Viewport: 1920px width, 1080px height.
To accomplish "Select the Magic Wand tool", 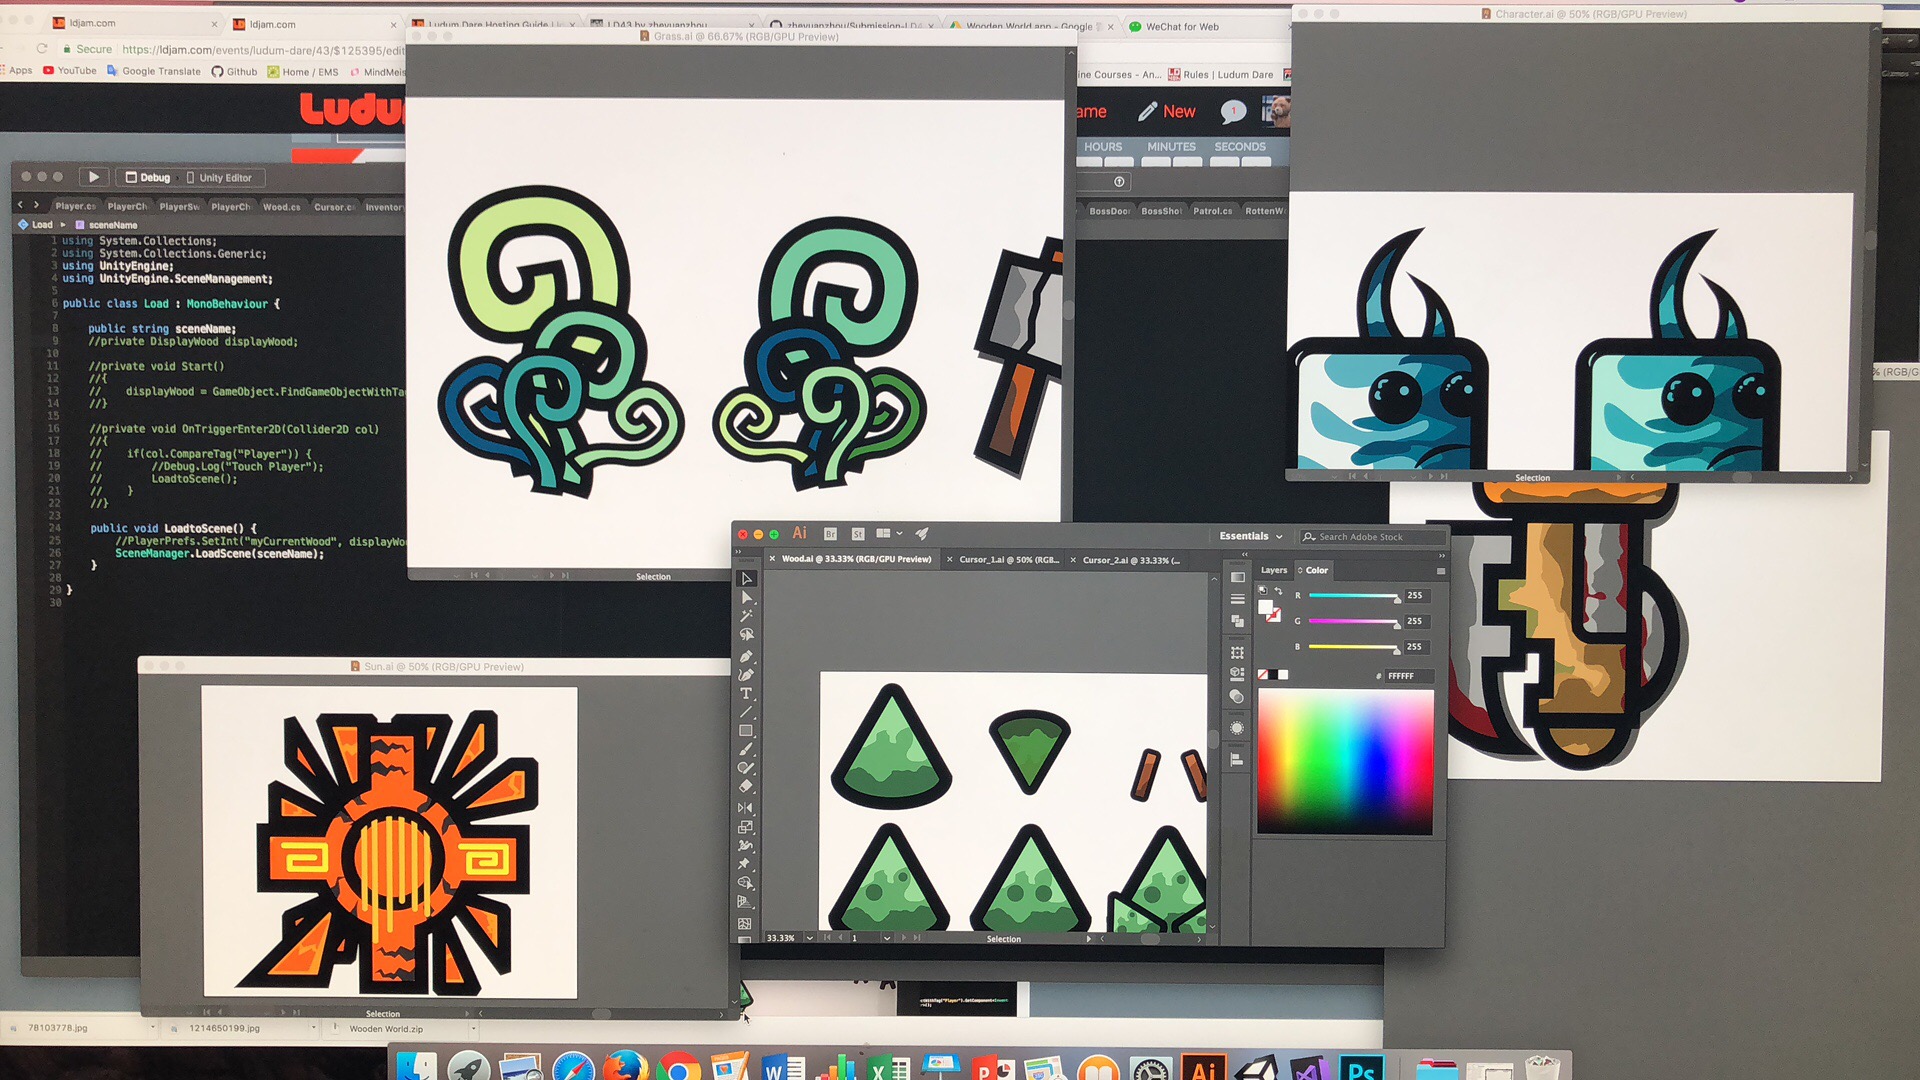I will click(x=746, y=616).
